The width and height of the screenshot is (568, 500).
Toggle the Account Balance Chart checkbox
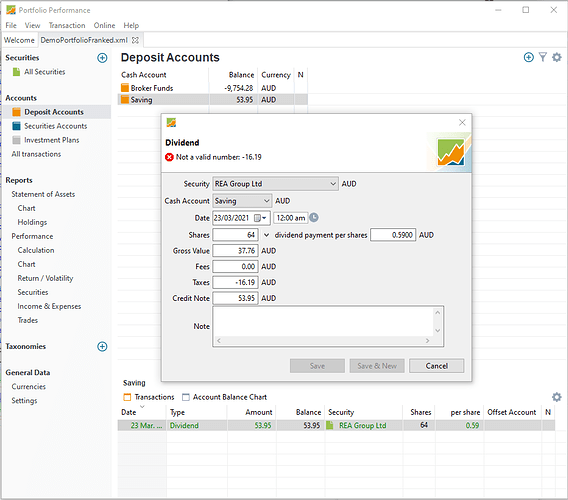pos(186,397)
